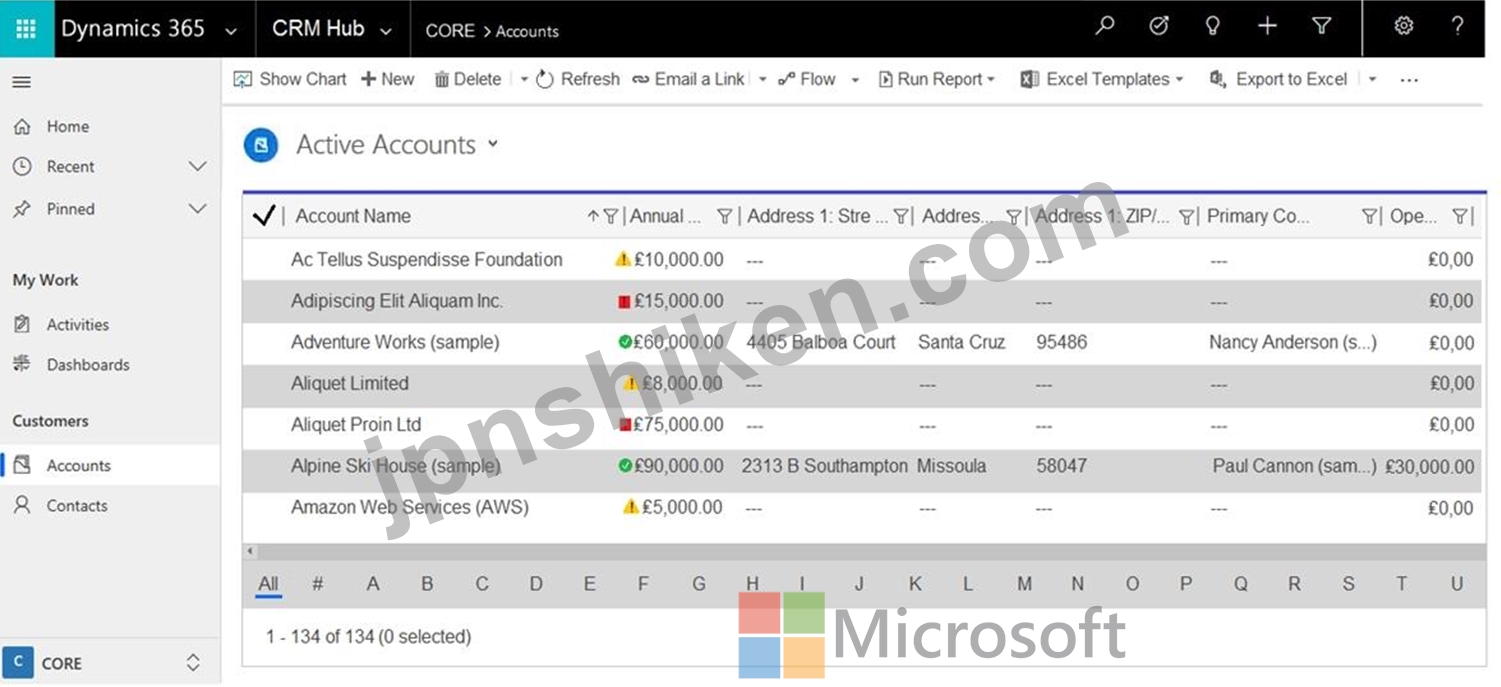Open the task flow checkmark icon

(x=1159, y=27)
